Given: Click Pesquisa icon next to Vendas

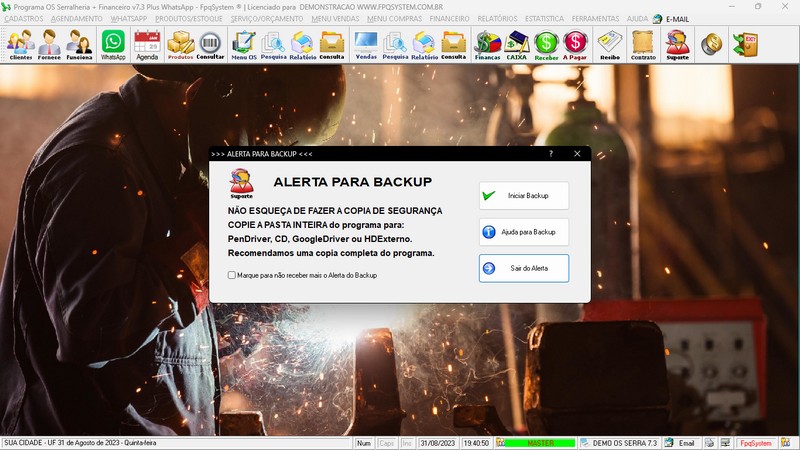Looking at the screenshot, I should [395, 44].
